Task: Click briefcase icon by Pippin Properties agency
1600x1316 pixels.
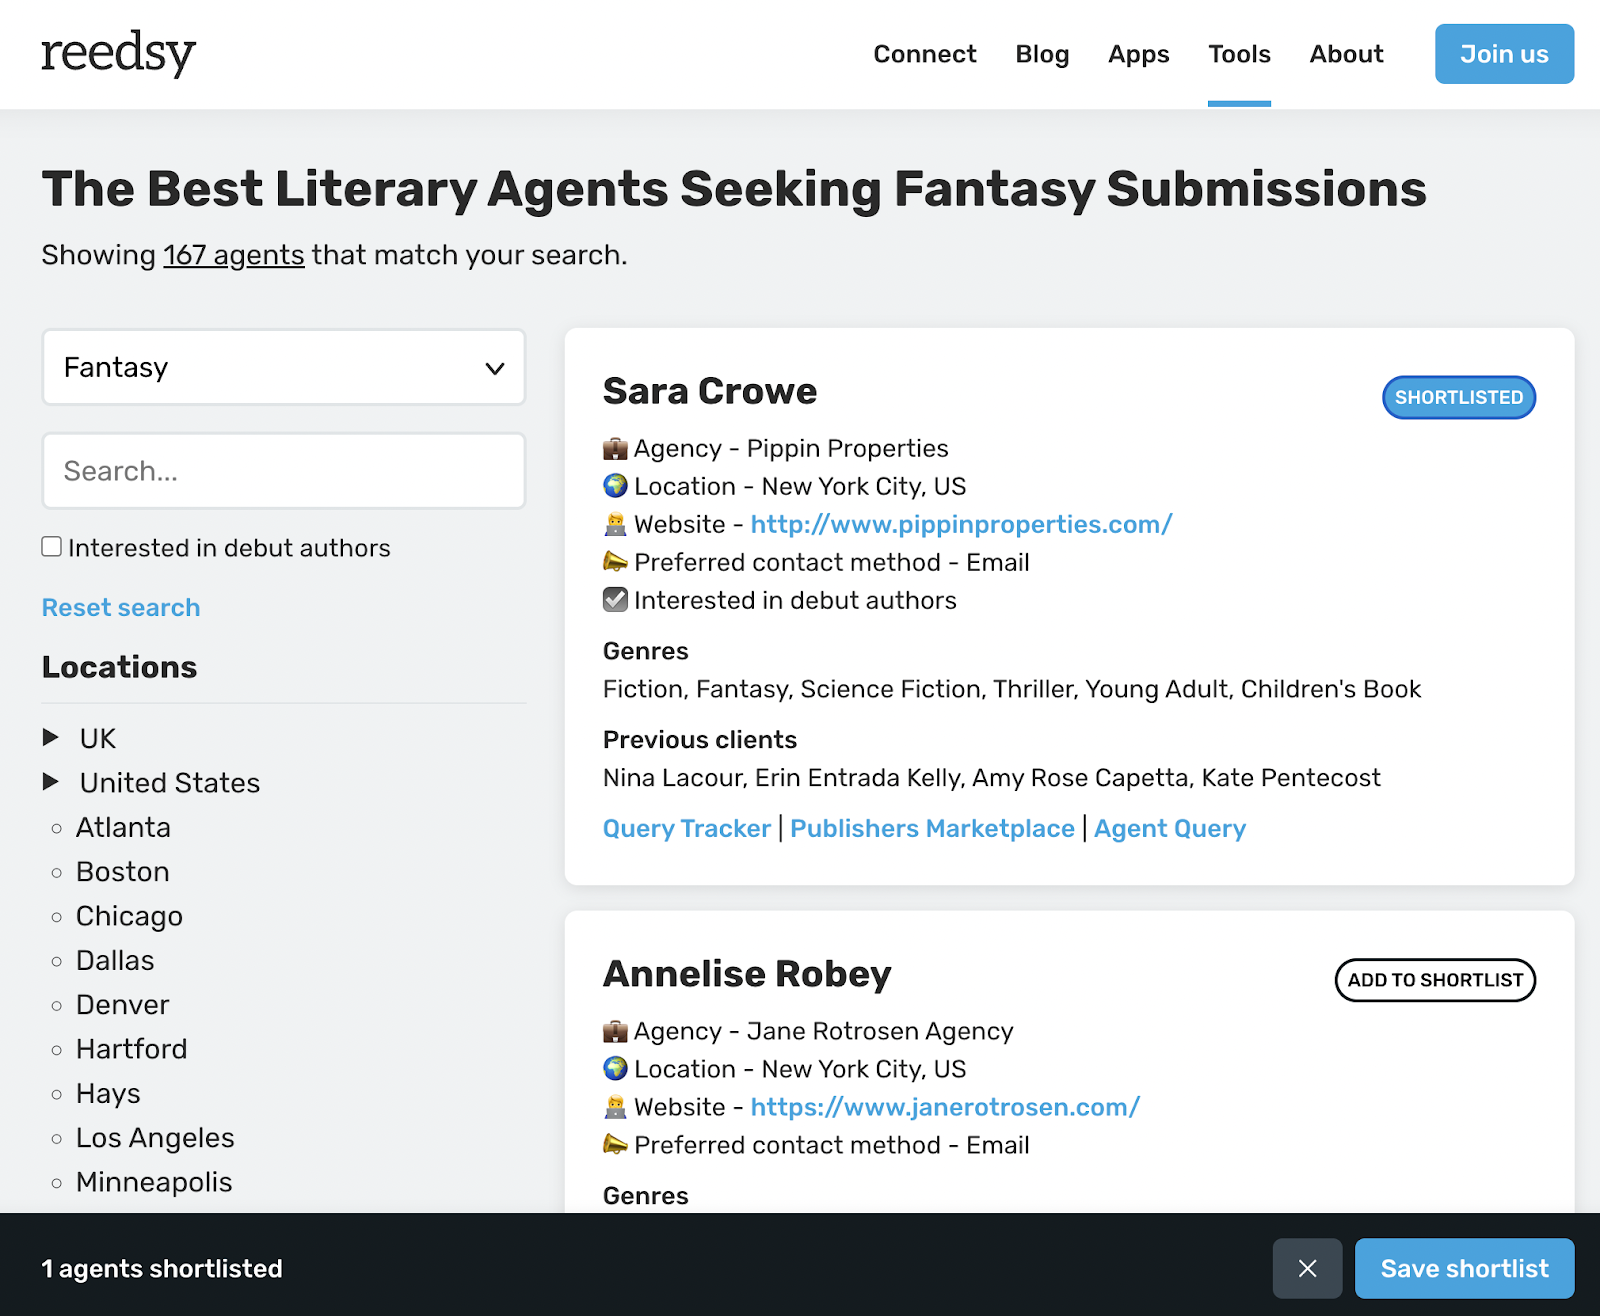Action: pos(615,448)
